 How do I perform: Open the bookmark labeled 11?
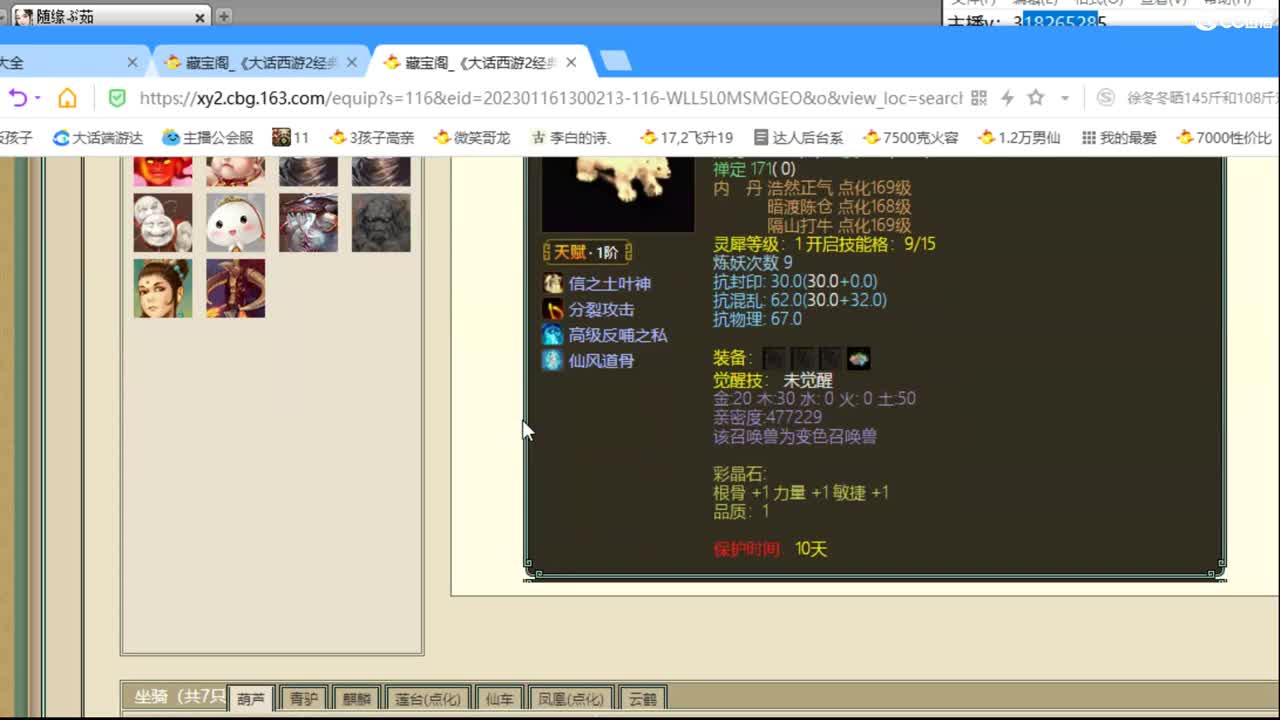tap(290, 137)
